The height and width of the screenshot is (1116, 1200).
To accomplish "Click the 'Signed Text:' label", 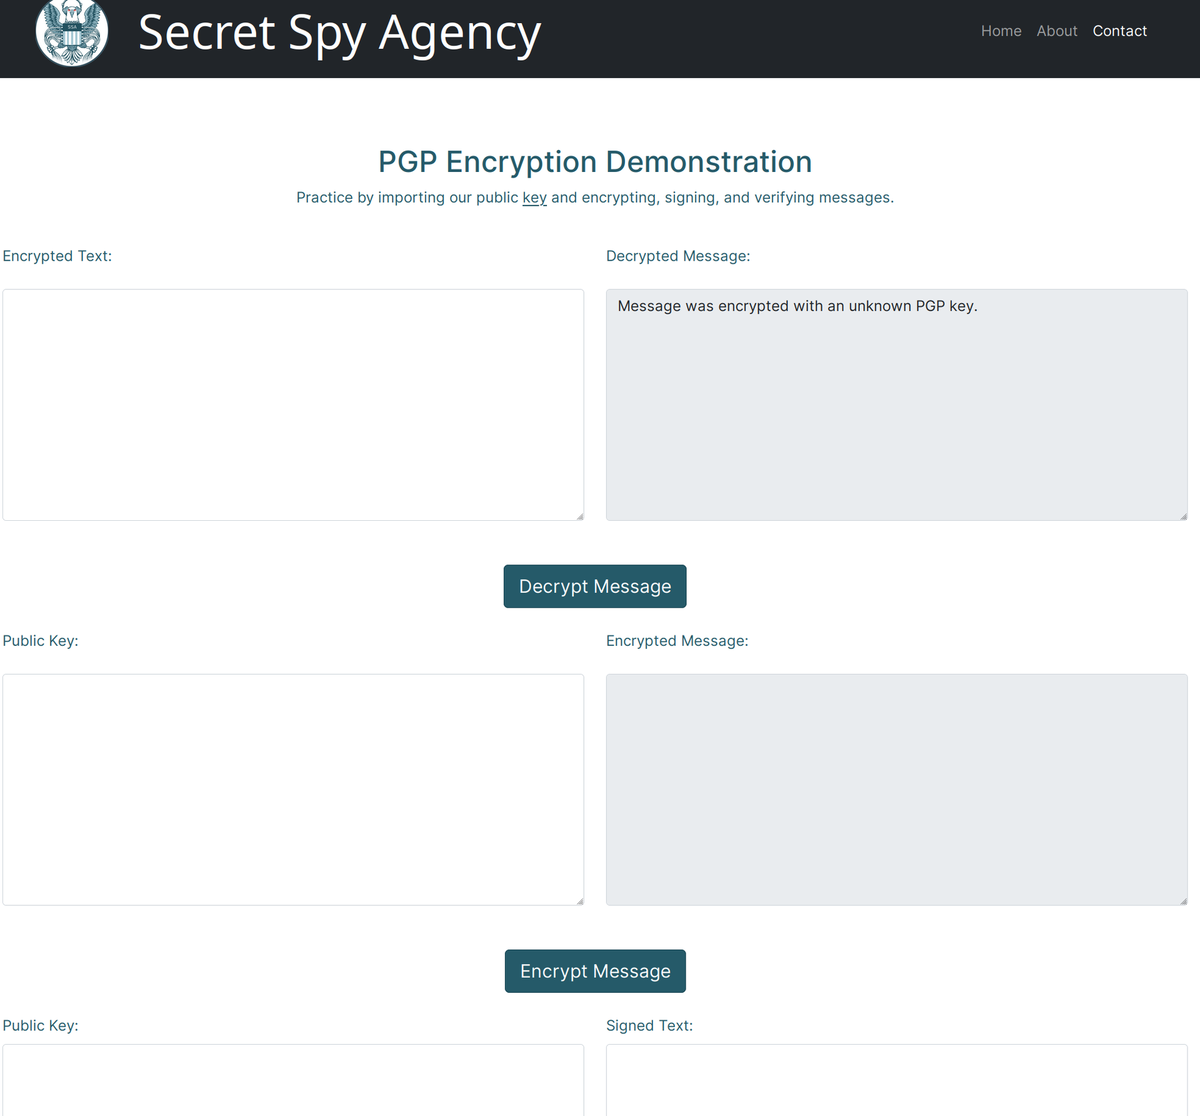I will (649, 1026).
